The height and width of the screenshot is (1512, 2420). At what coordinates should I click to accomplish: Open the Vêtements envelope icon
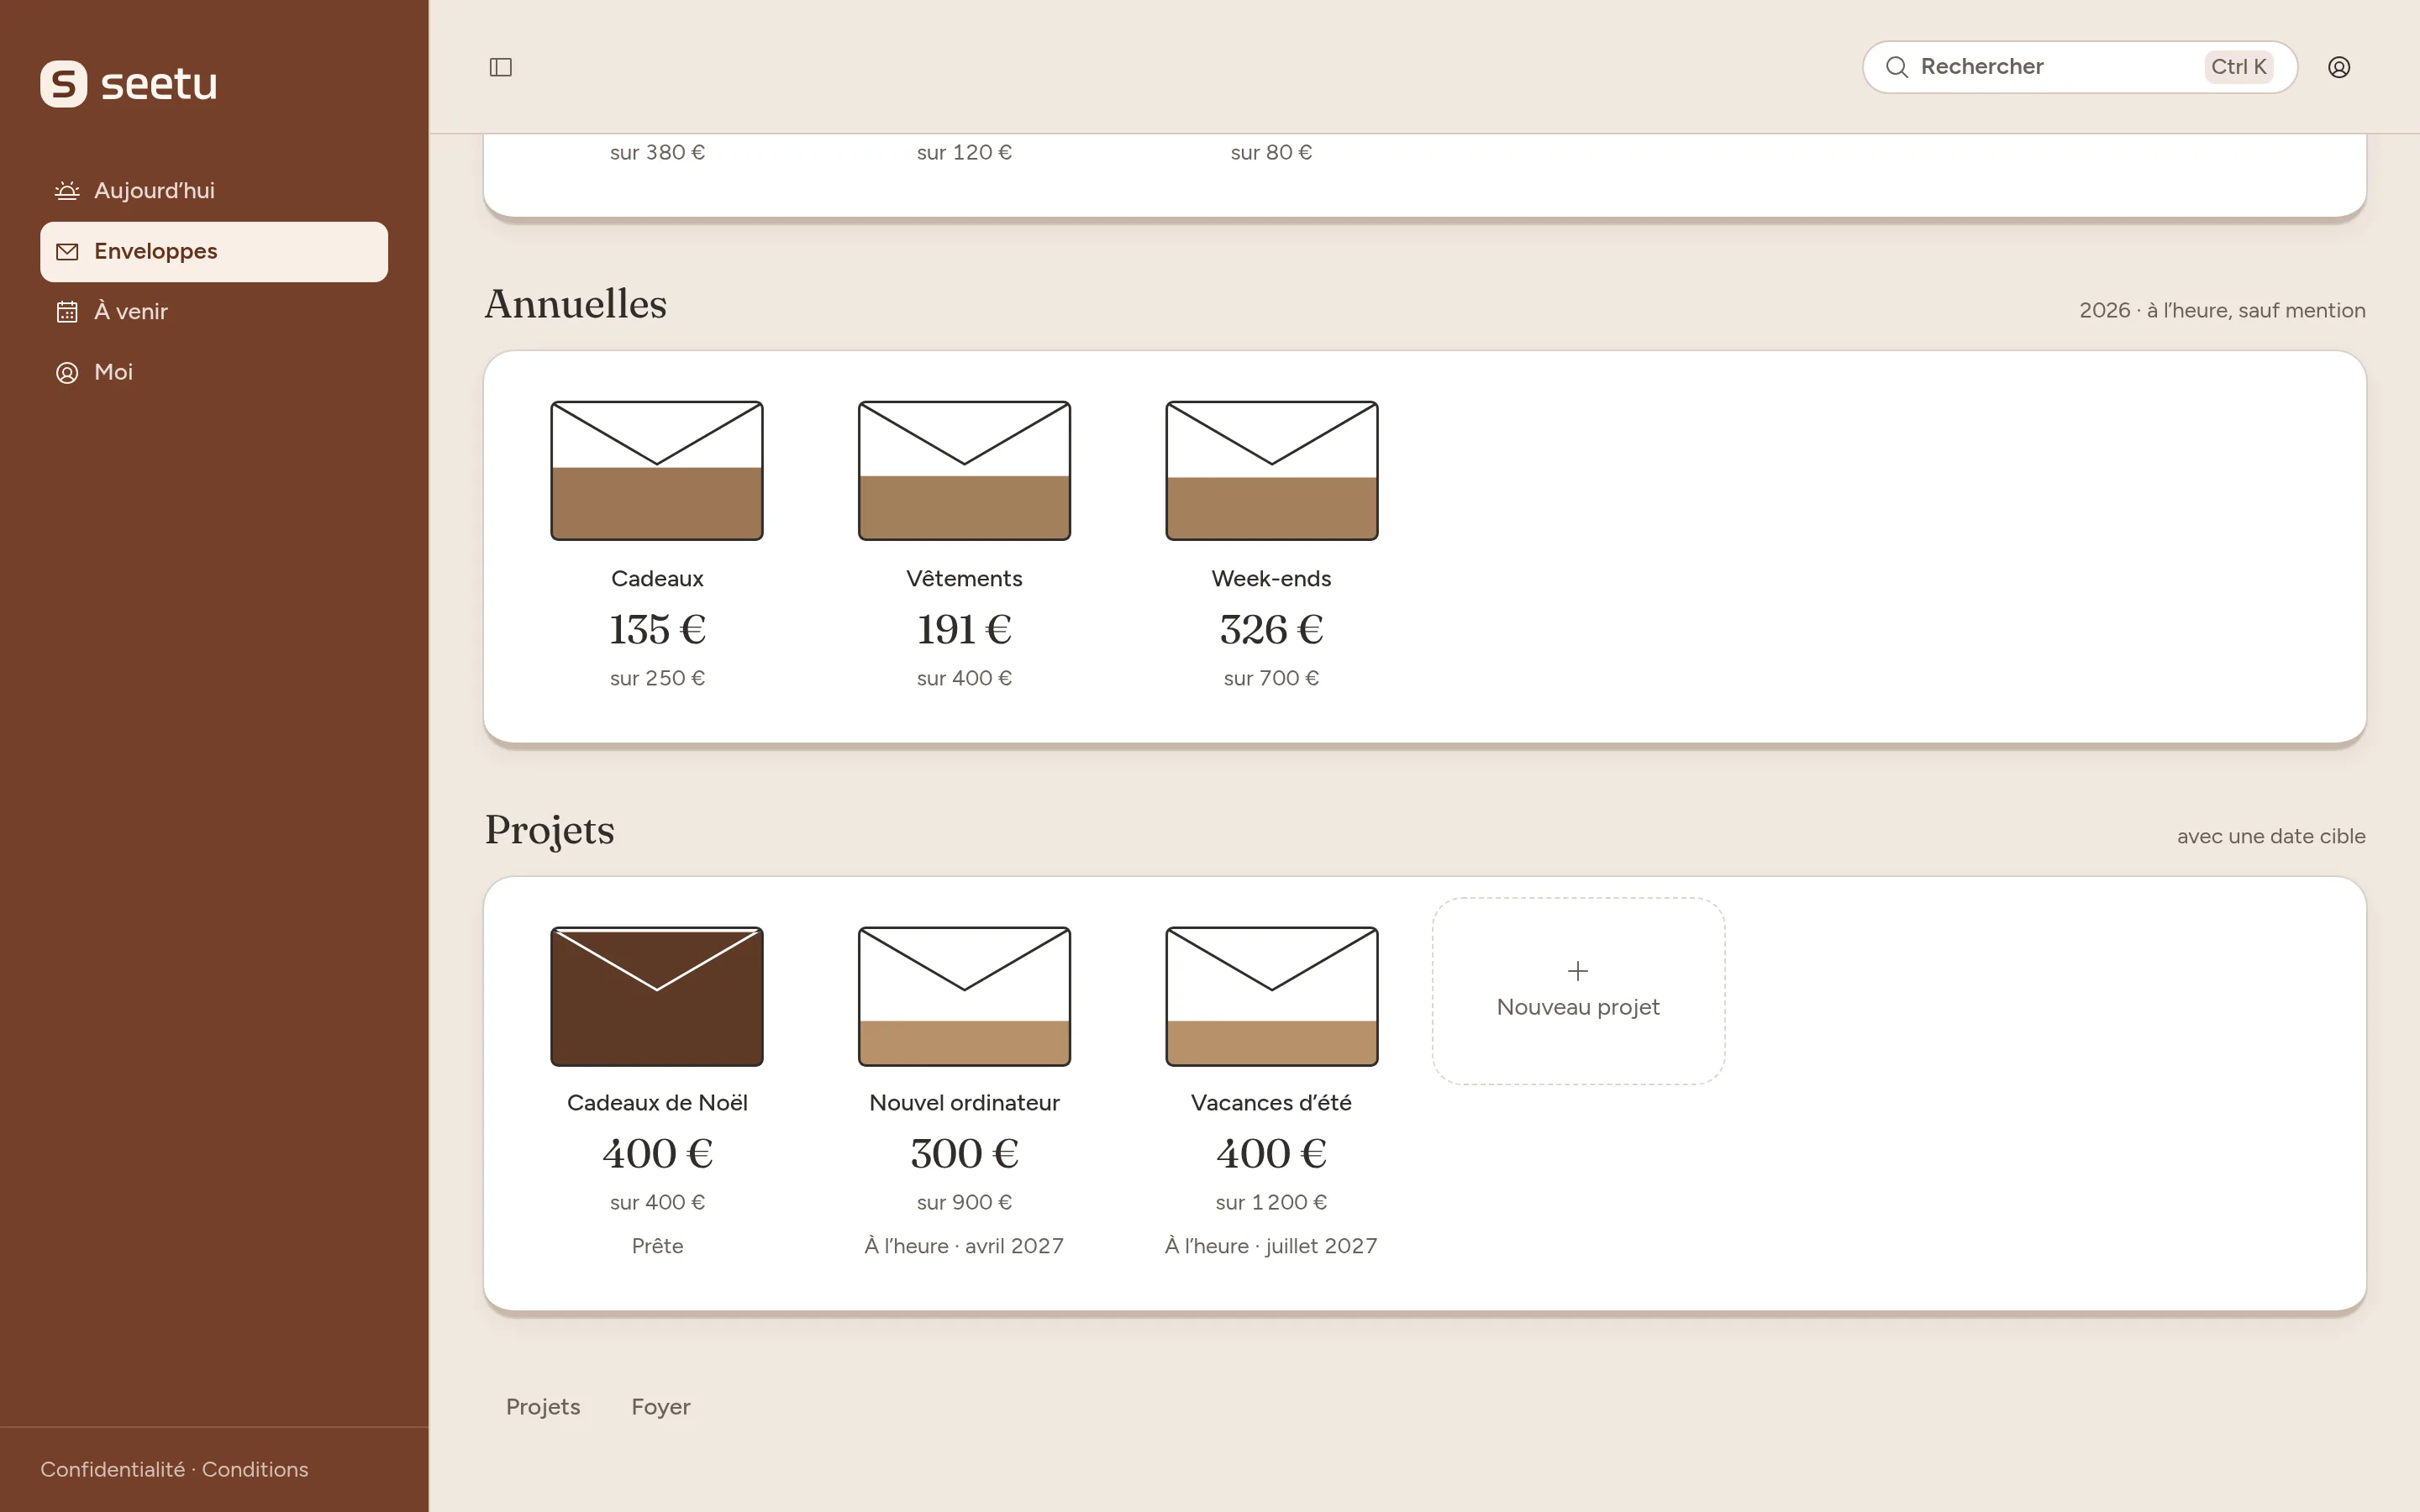(x=964, y=471)
